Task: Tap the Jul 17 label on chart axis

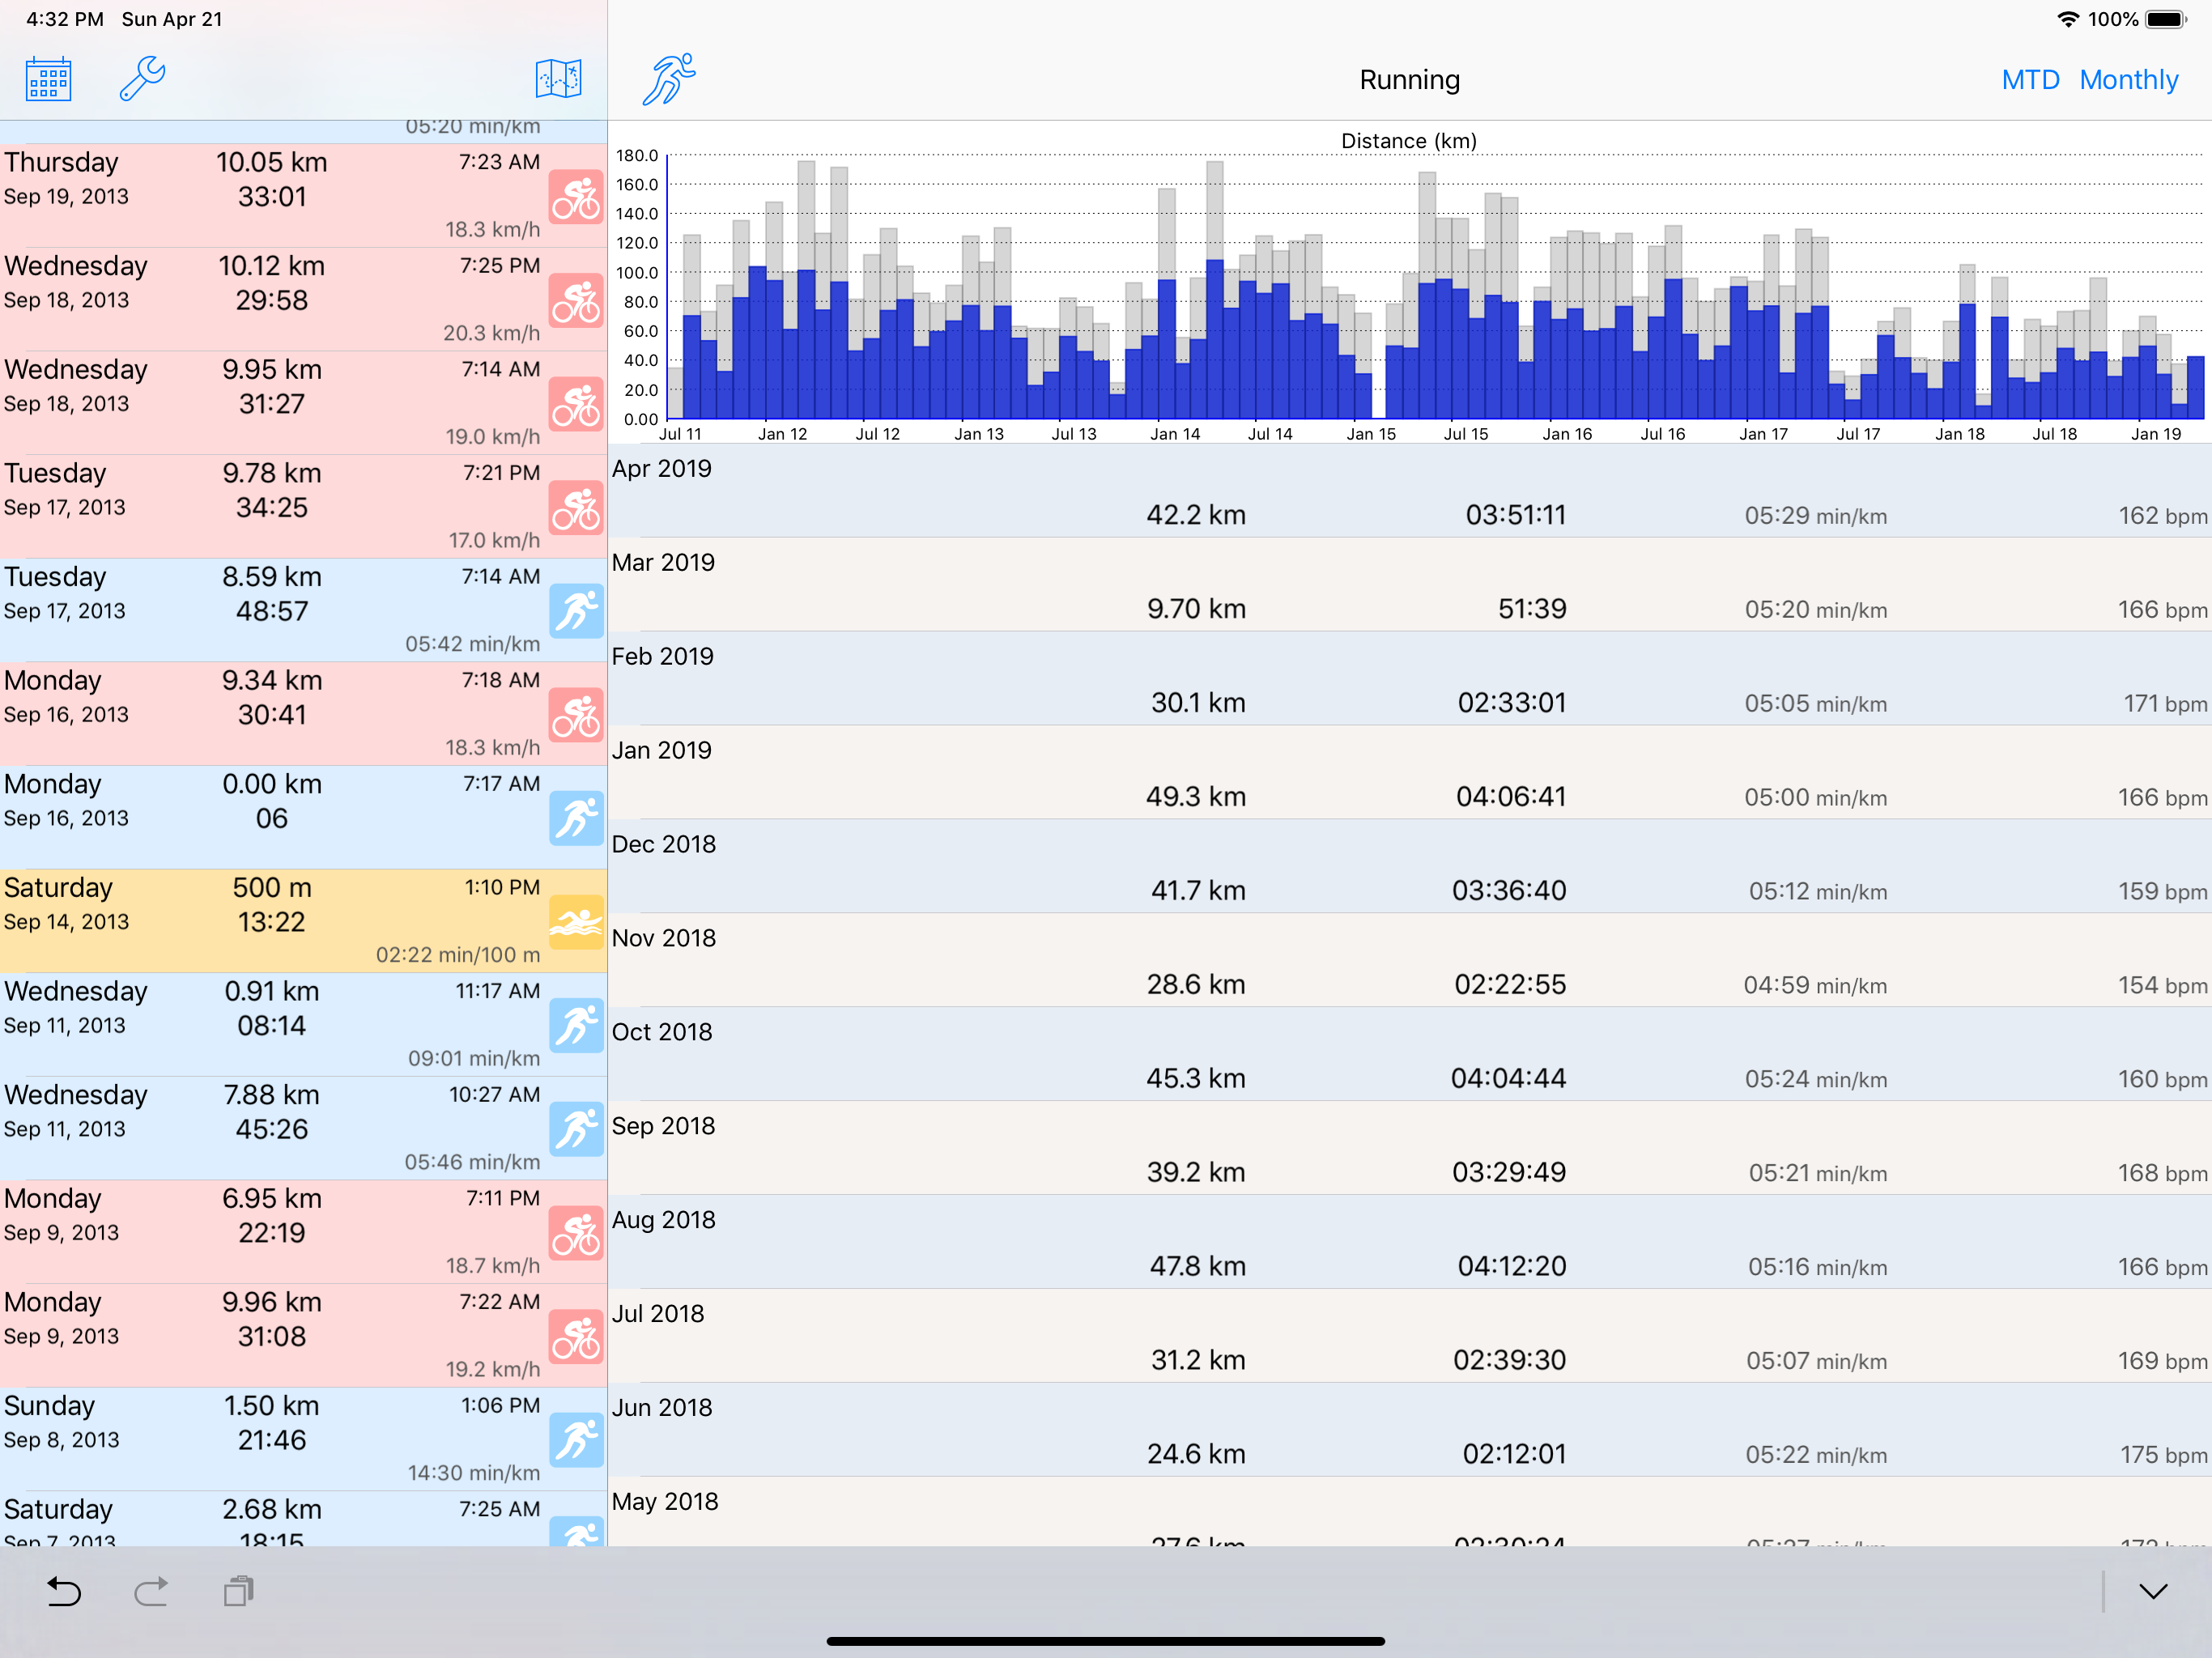Action: [x=1858, y=434]
